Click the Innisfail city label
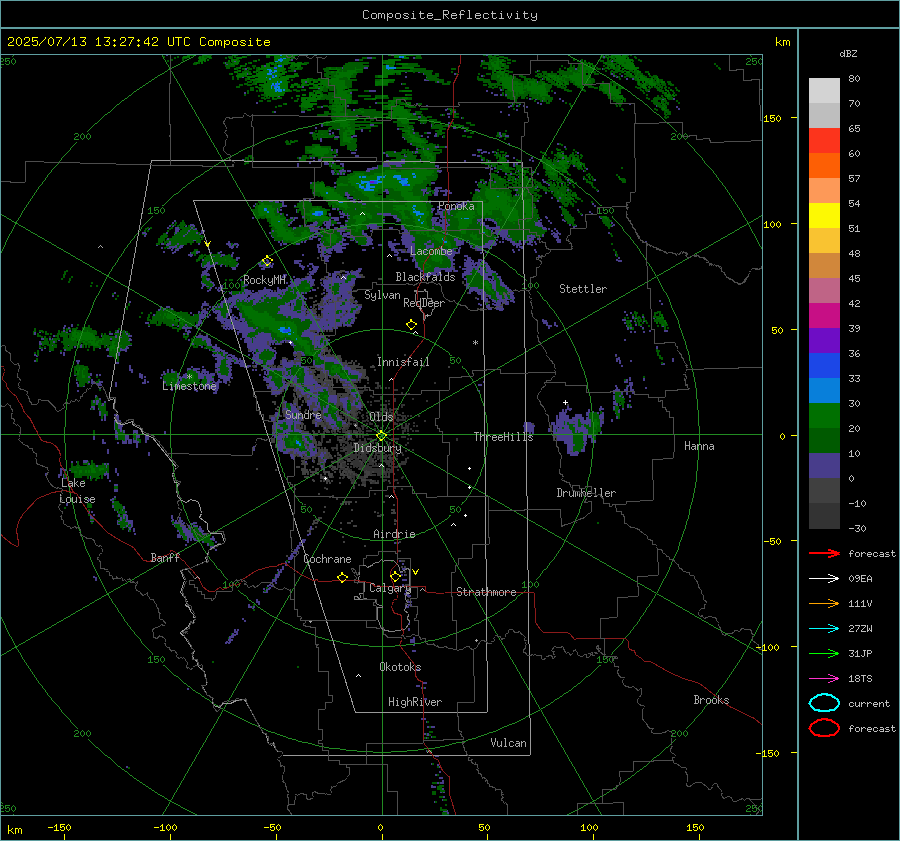 point(403,362)
